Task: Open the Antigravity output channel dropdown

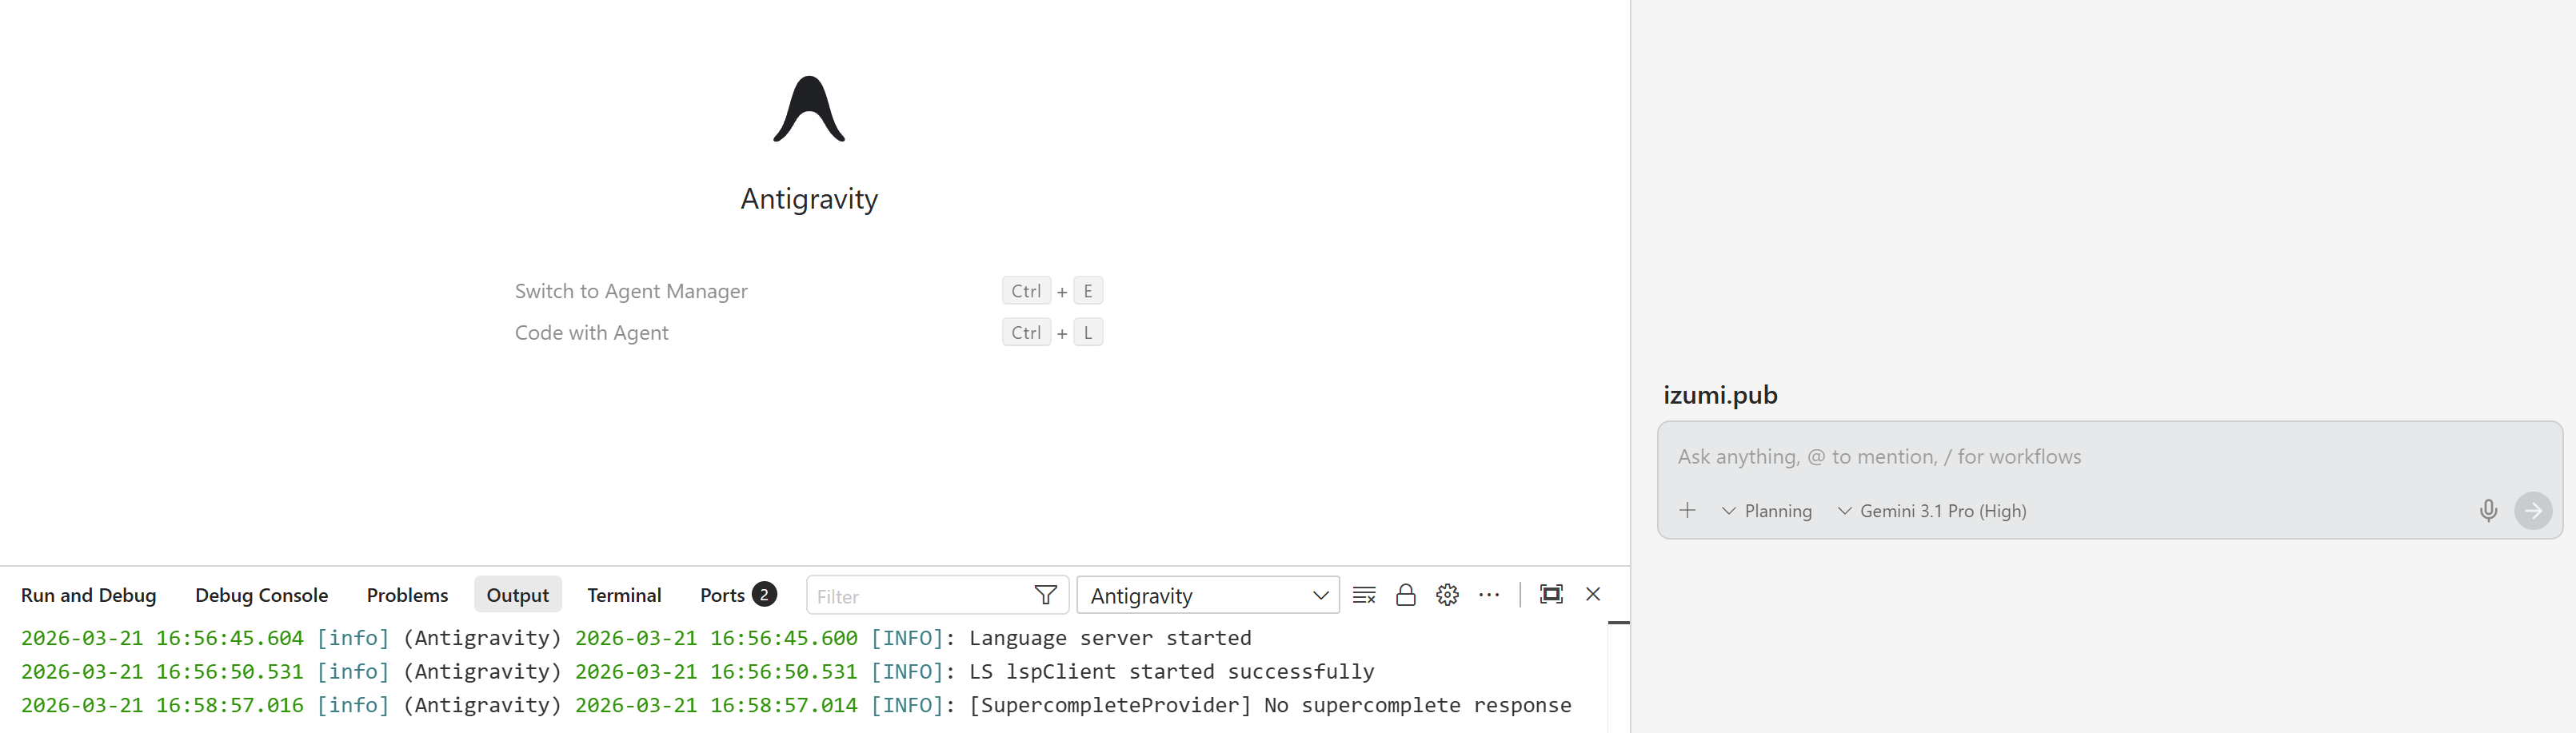Action: click(1207, 596)
